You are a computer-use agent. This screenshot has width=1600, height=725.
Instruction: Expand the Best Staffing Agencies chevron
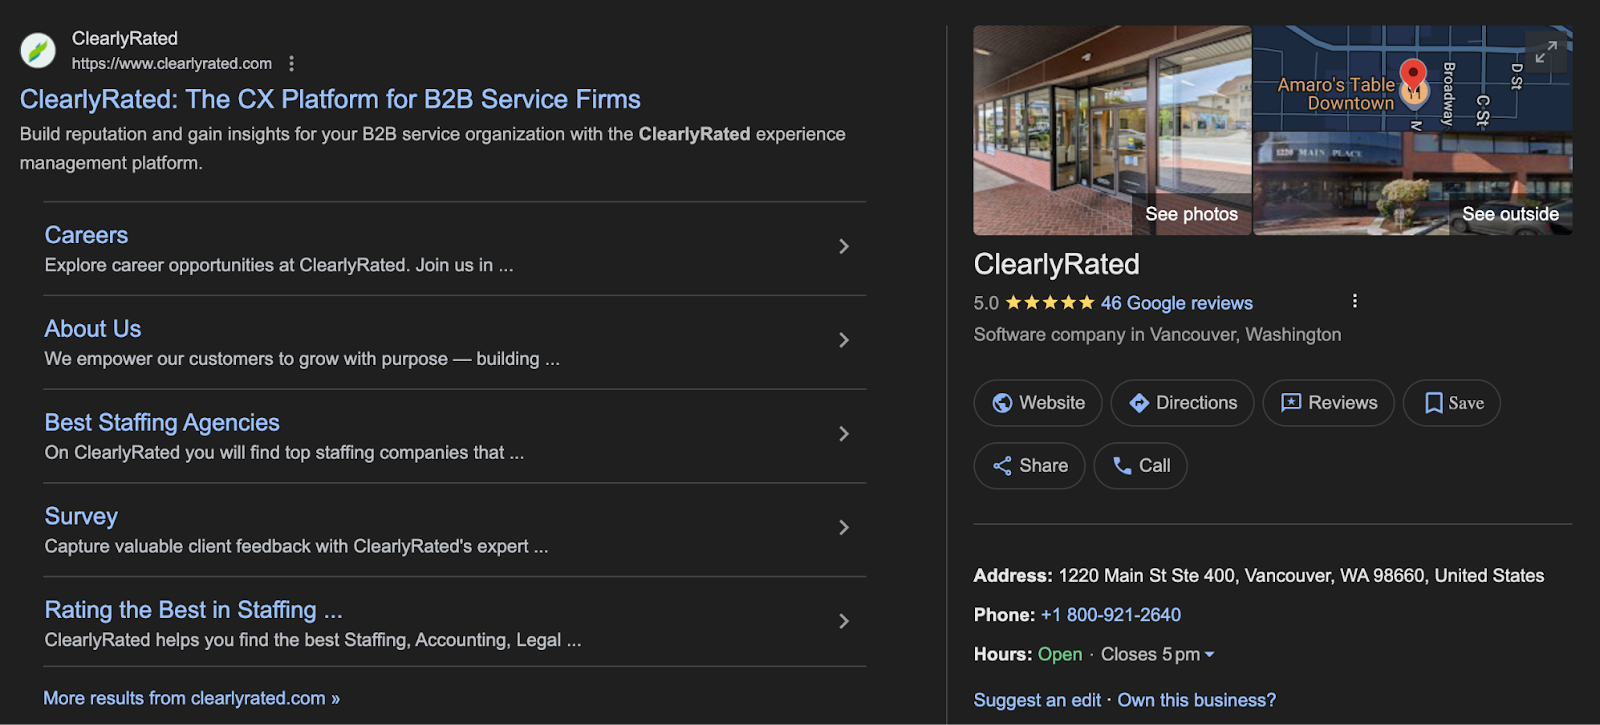pyautogui.click(x=844, y=434)
